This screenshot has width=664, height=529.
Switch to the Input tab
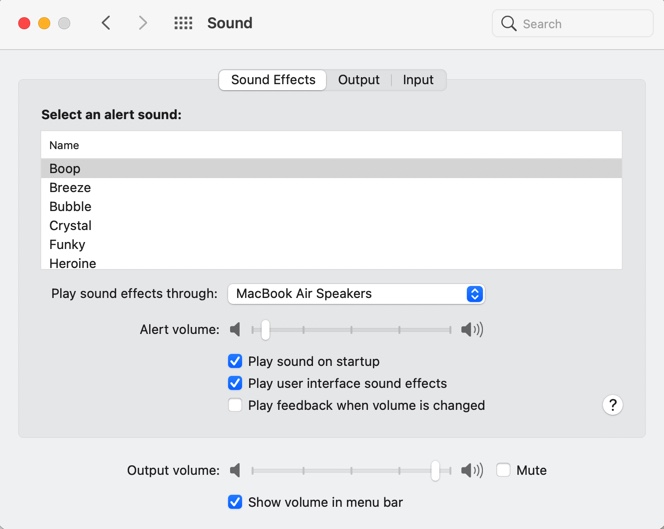[418, 80]
